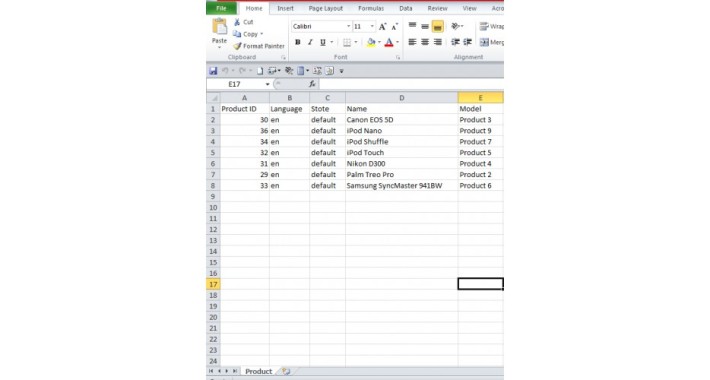710x380 pixels.
Task: Click the Wrap Text icon
Action: click(485, 26)
